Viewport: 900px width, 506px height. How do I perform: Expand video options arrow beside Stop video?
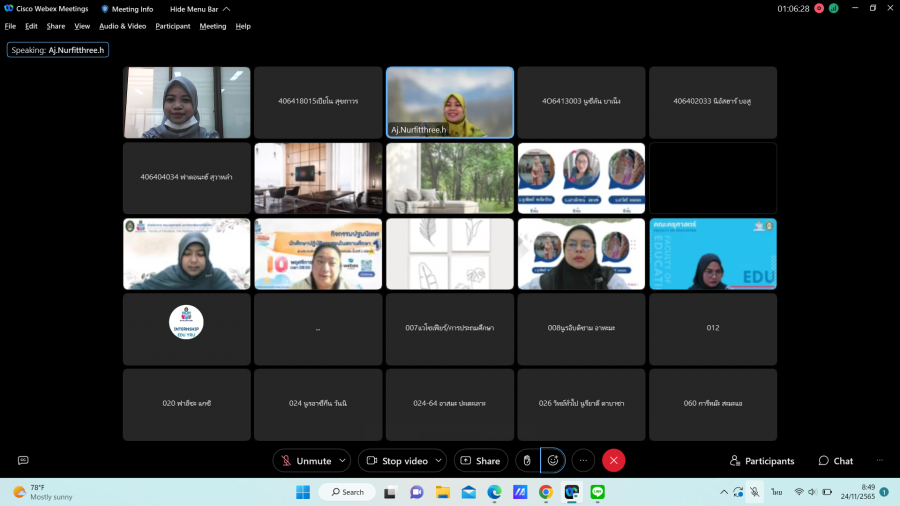[x=438, y=461]
